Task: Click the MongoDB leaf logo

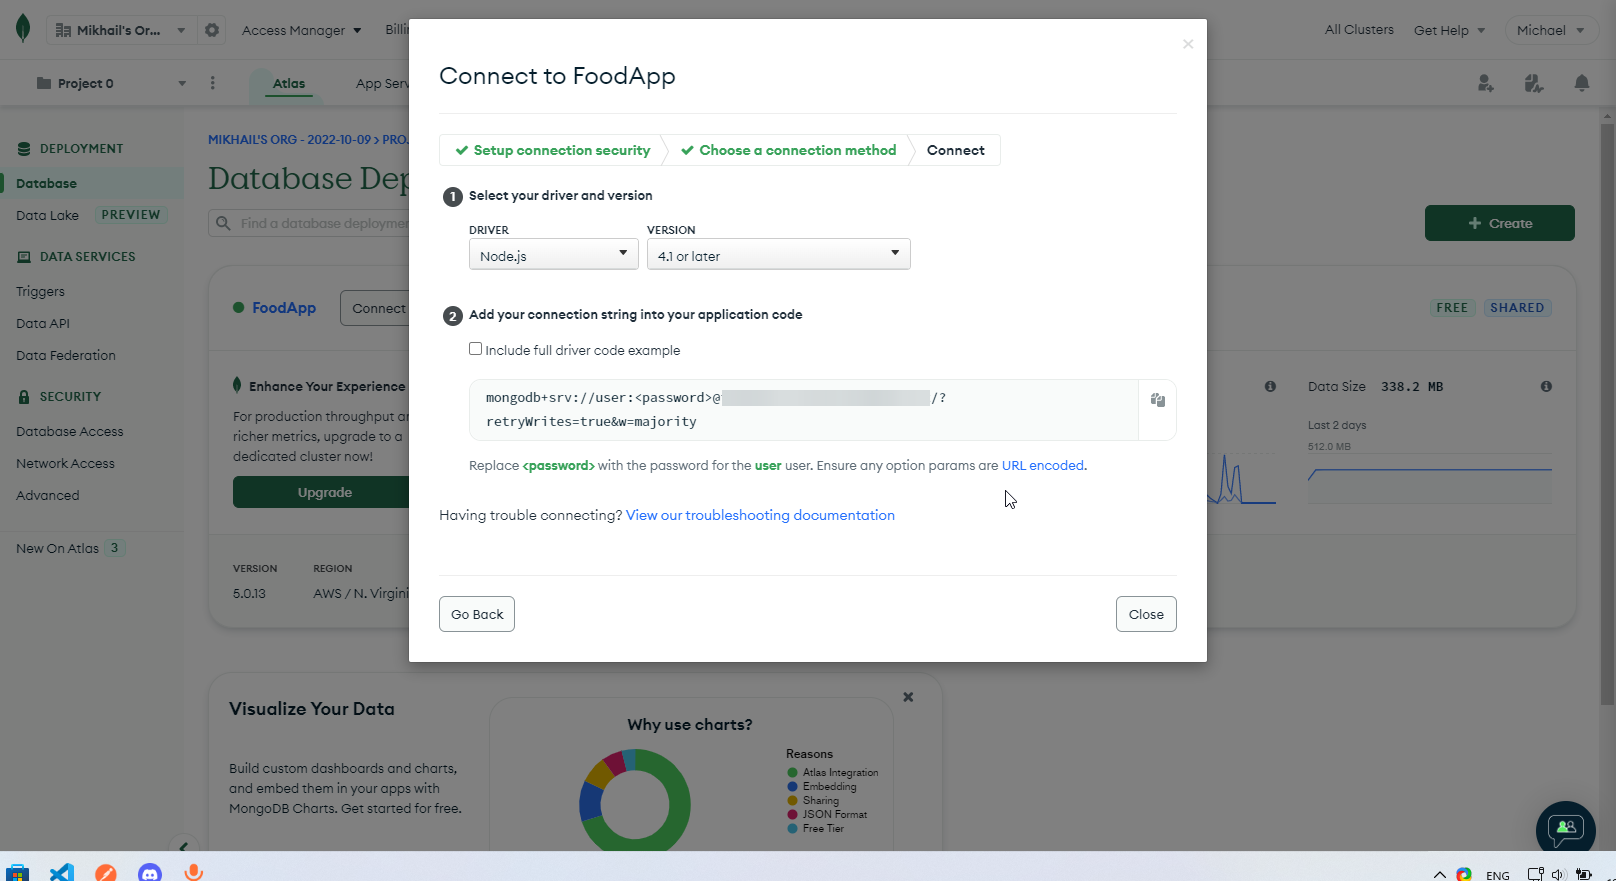Action: 23,29
